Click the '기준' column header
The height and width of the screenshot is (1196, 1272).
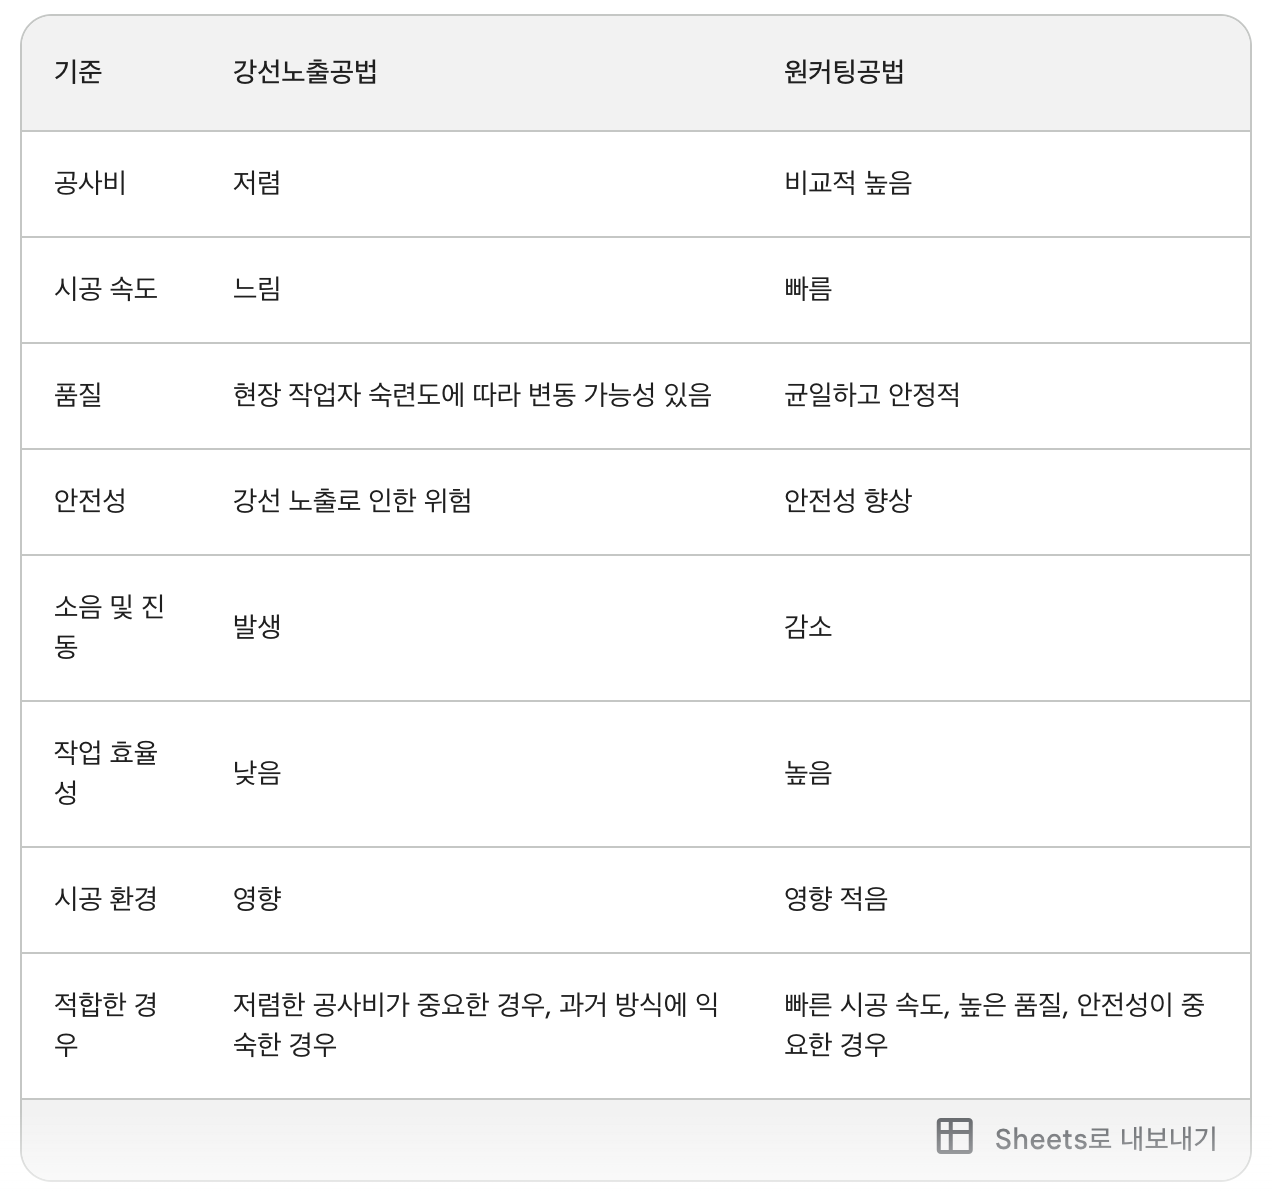click(78, 72)
